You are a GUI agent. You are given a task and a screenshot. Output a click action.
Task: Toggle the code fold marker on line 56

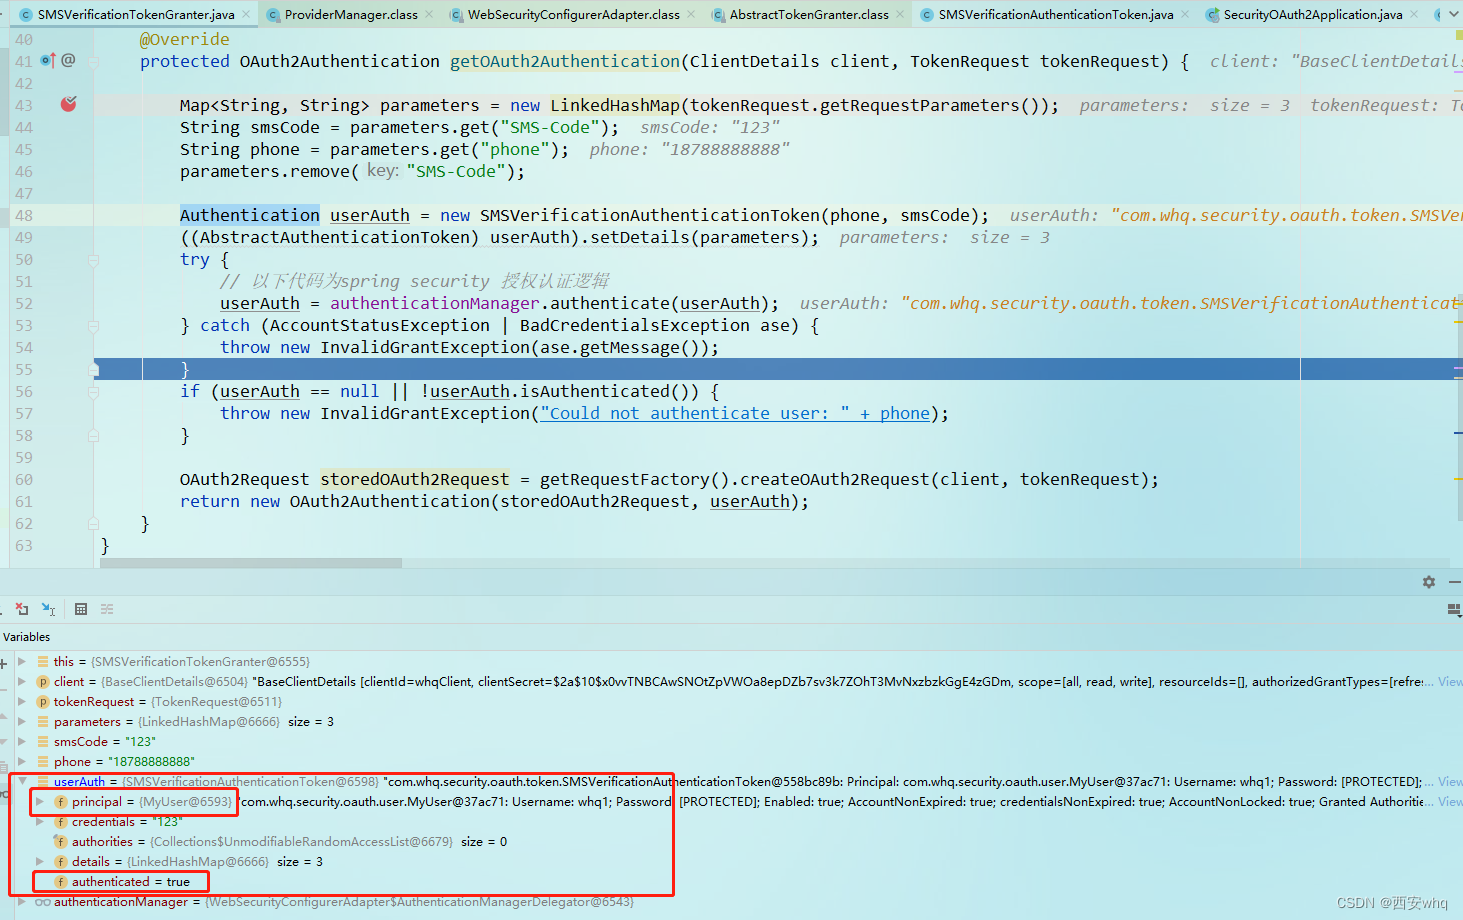[93, 392]
